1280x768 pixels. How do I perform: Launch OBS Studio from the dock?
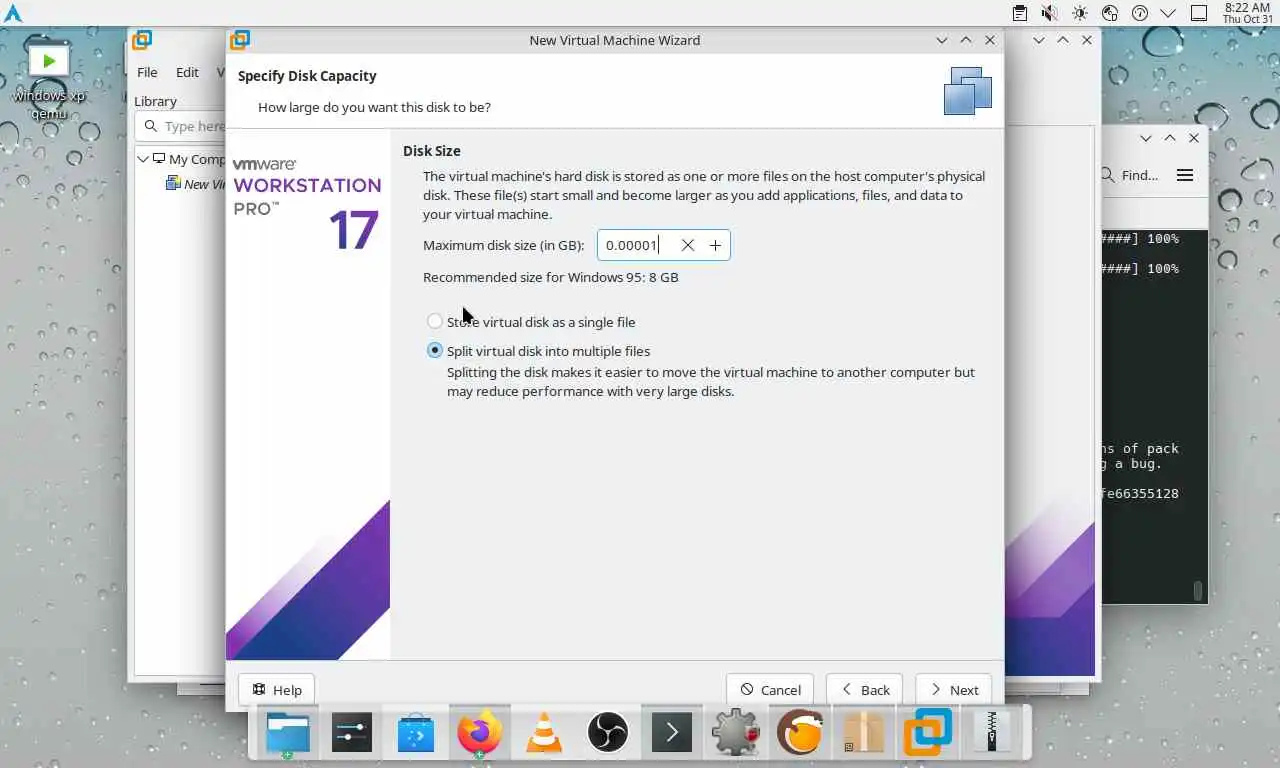607,733
